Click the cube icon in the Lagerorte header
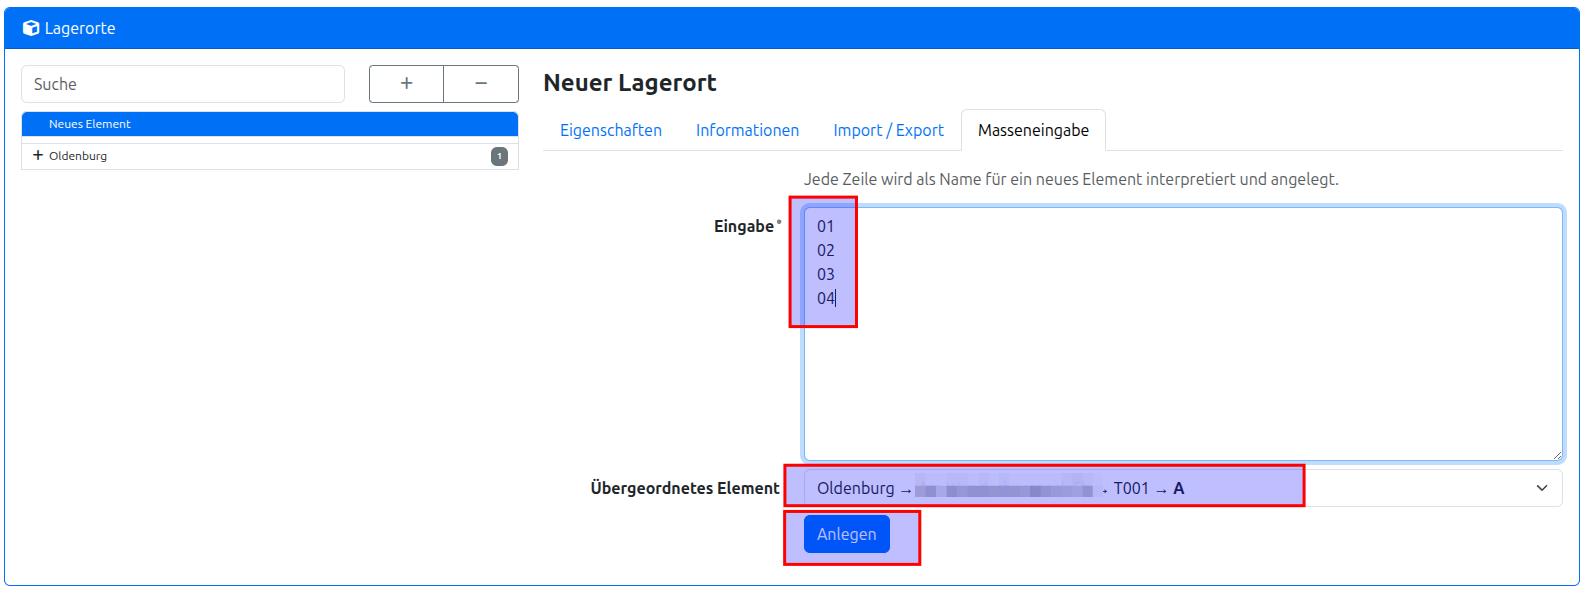Image resolution: width=1580 pixels, height=598 pixels. click(31, 28)
